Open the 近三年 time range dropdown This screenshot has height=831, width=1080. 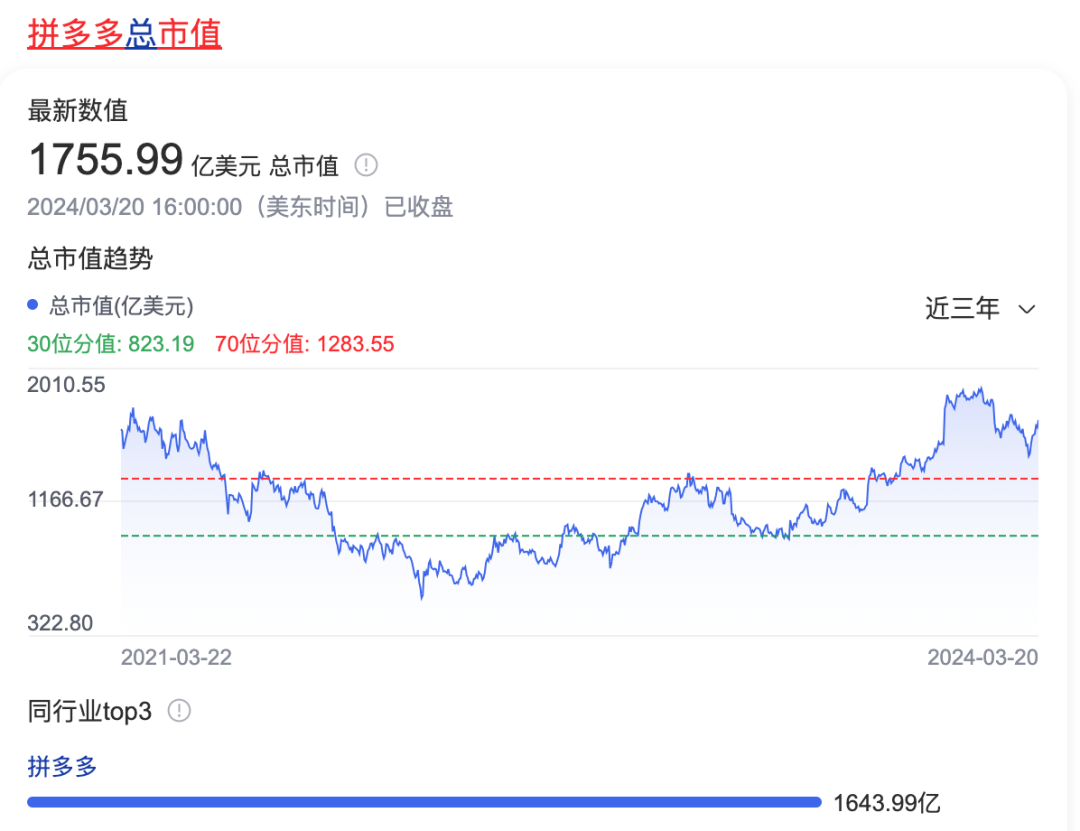980,308
